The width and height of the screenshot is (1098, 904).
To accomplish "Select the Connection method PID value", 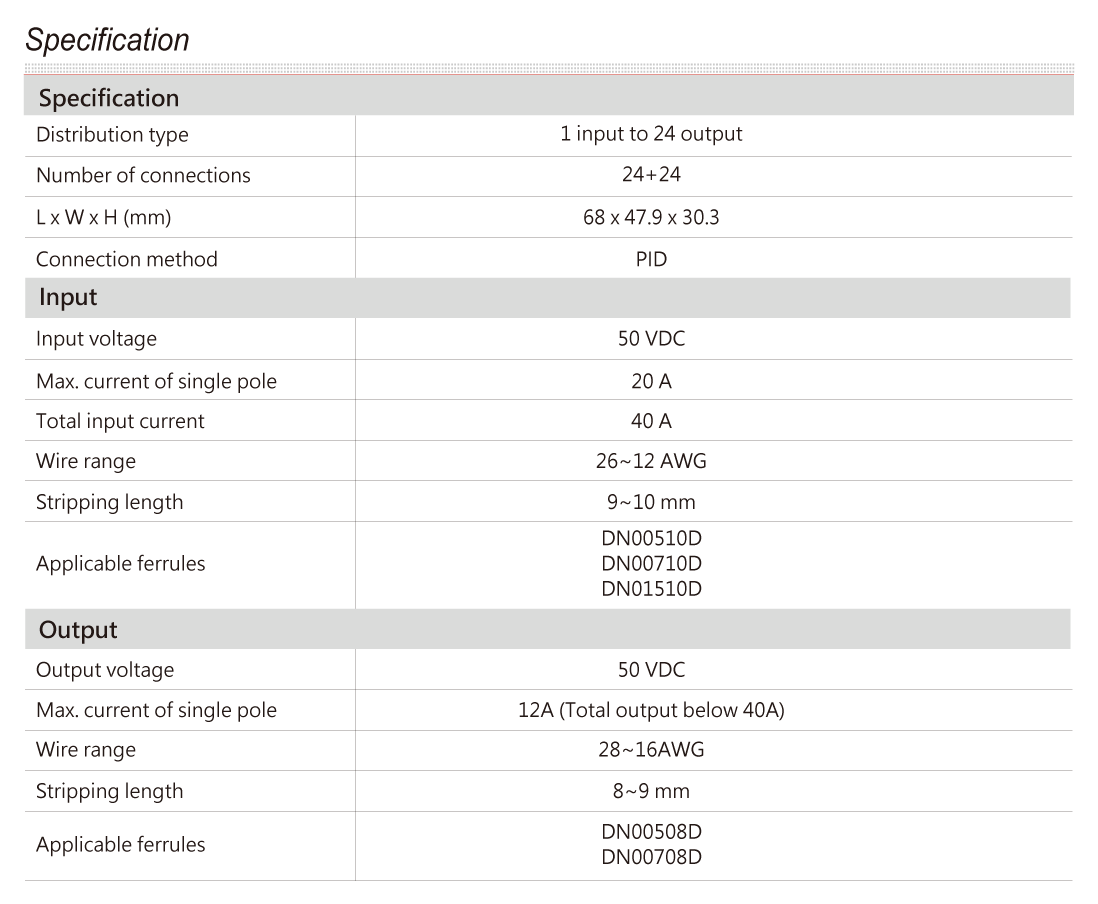I will click(651, 259).
